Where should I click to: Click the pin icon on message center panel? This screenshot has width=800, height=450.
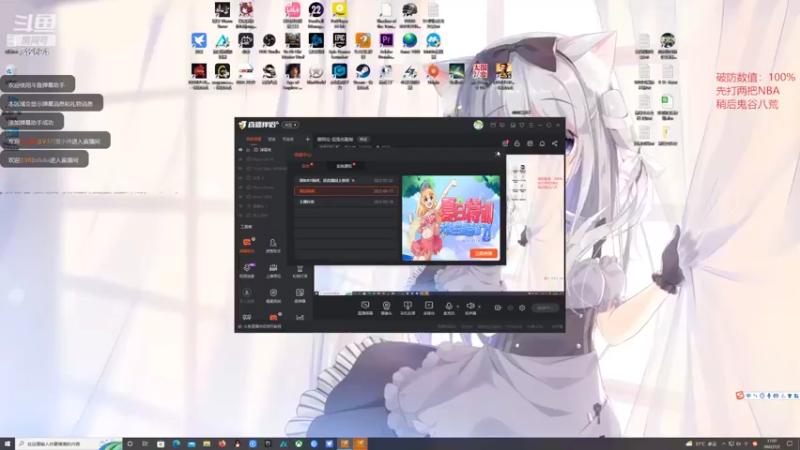(x=498, y=154)
